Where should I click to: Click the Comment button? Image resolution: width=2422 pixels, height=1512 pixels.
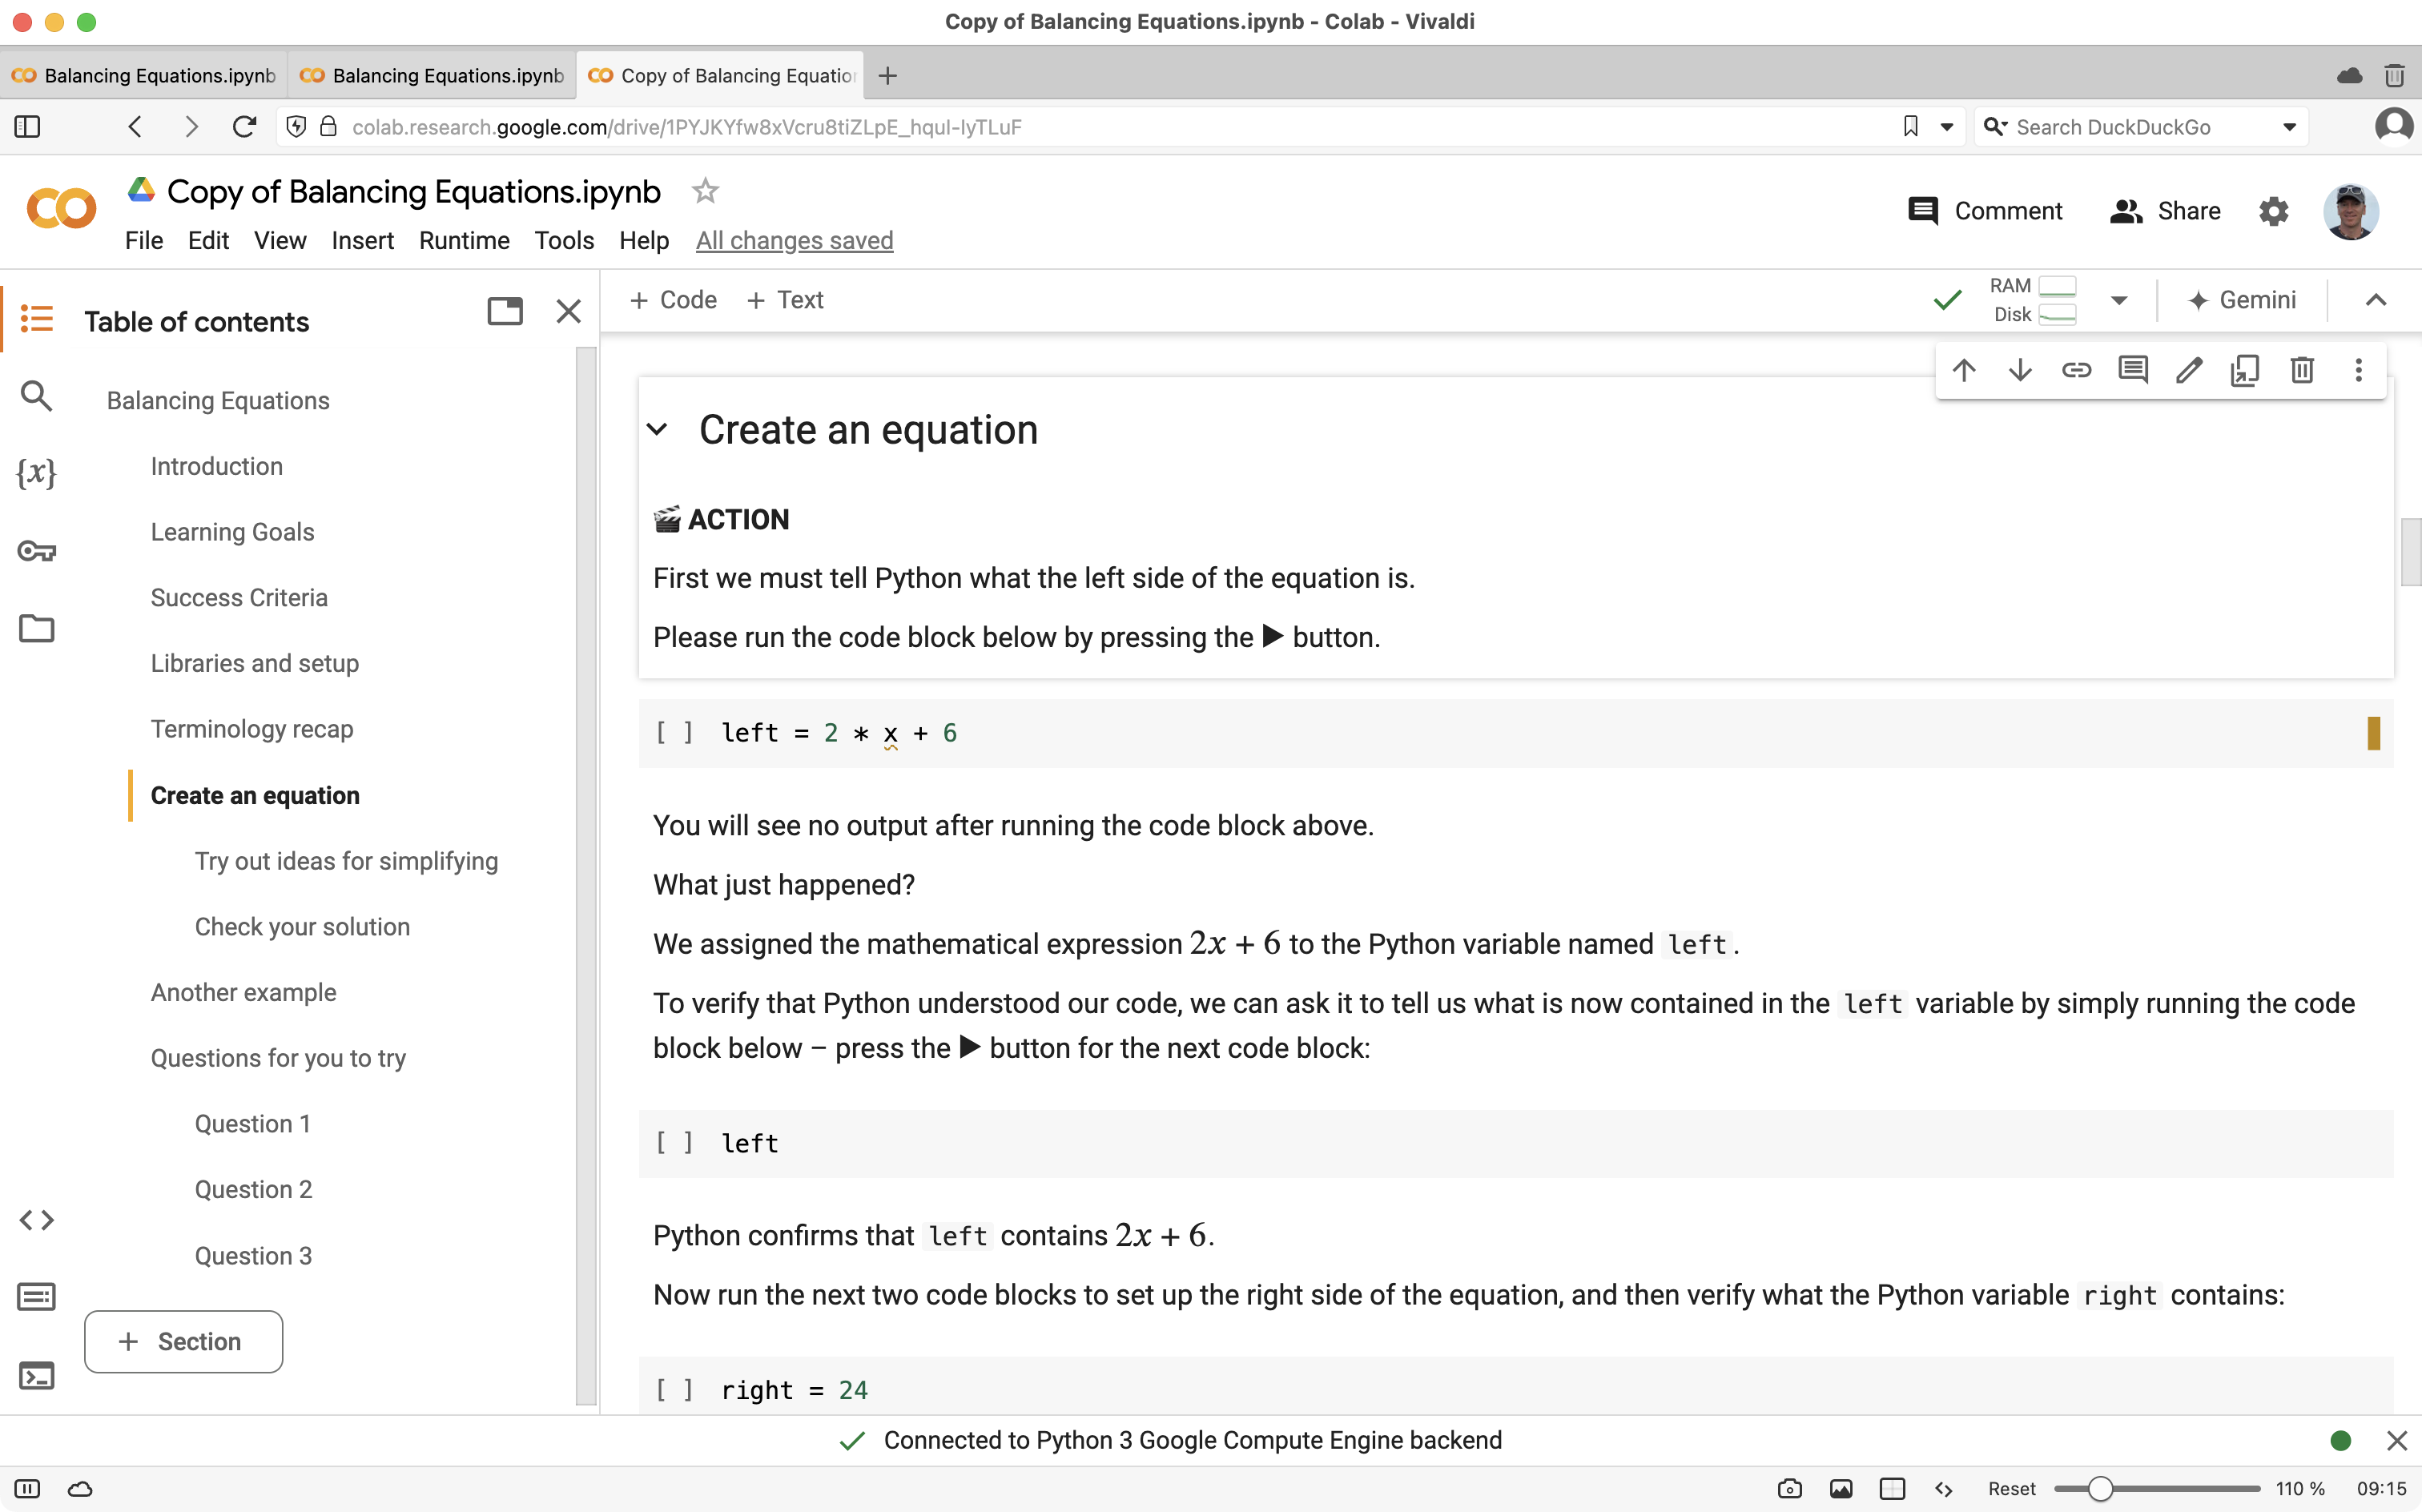pos(1985,211)
